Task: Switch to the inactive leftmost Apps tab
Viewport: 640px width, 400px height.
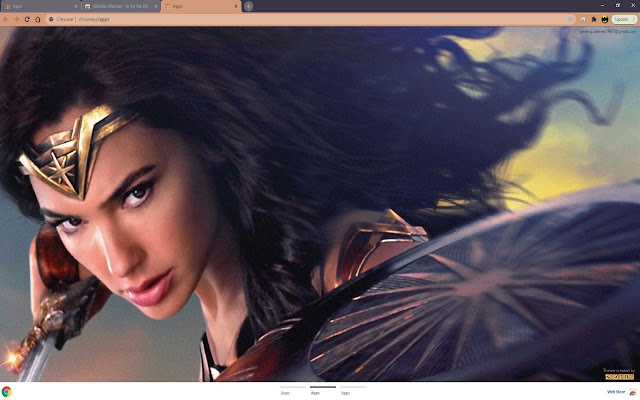Action: click(40, 7)
